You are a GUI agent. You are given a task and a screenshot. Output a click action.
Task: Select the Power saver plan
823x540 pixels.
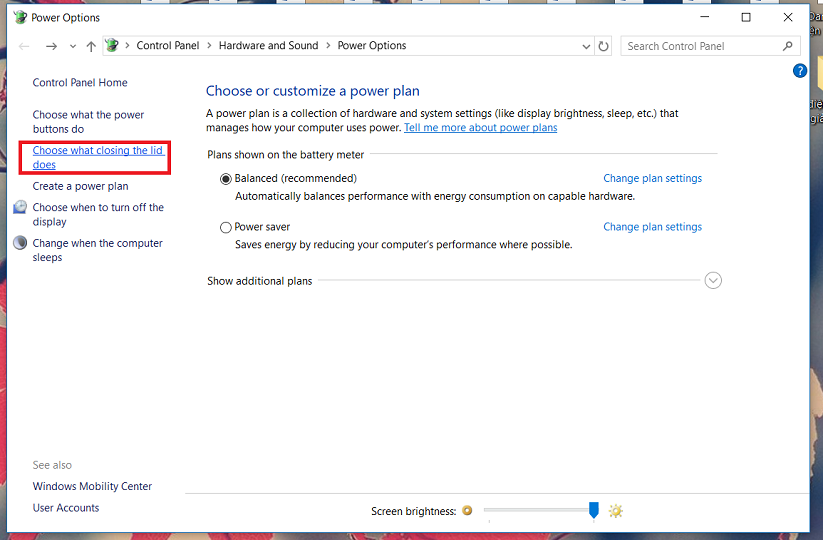(x=226, y=228)
